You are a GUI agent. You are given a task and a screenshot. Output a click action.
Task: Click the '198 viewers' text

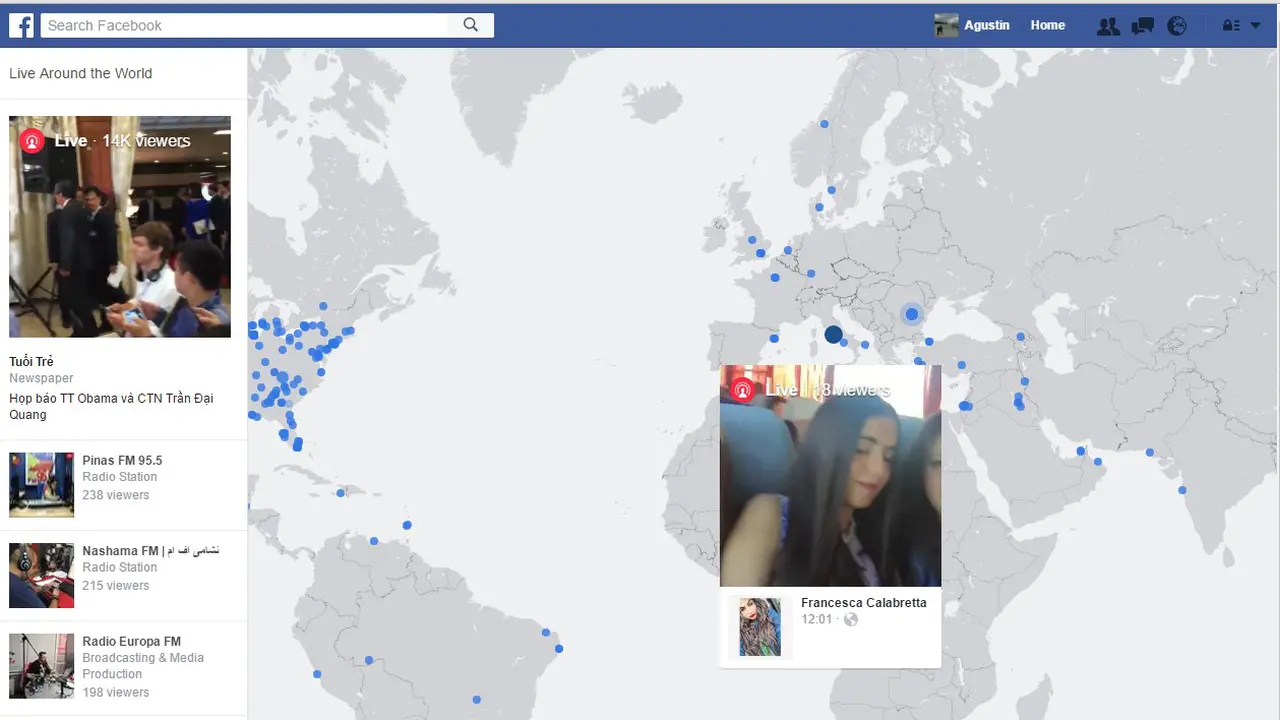[x=116, y=692]
